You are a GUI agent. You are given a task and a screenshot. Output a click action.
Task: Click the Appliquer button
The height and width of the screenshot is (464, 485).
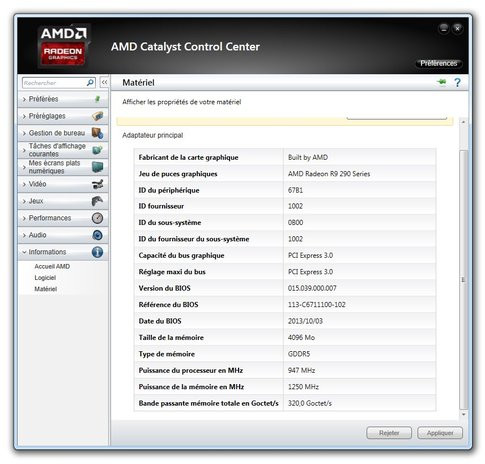tap(440, 433)
